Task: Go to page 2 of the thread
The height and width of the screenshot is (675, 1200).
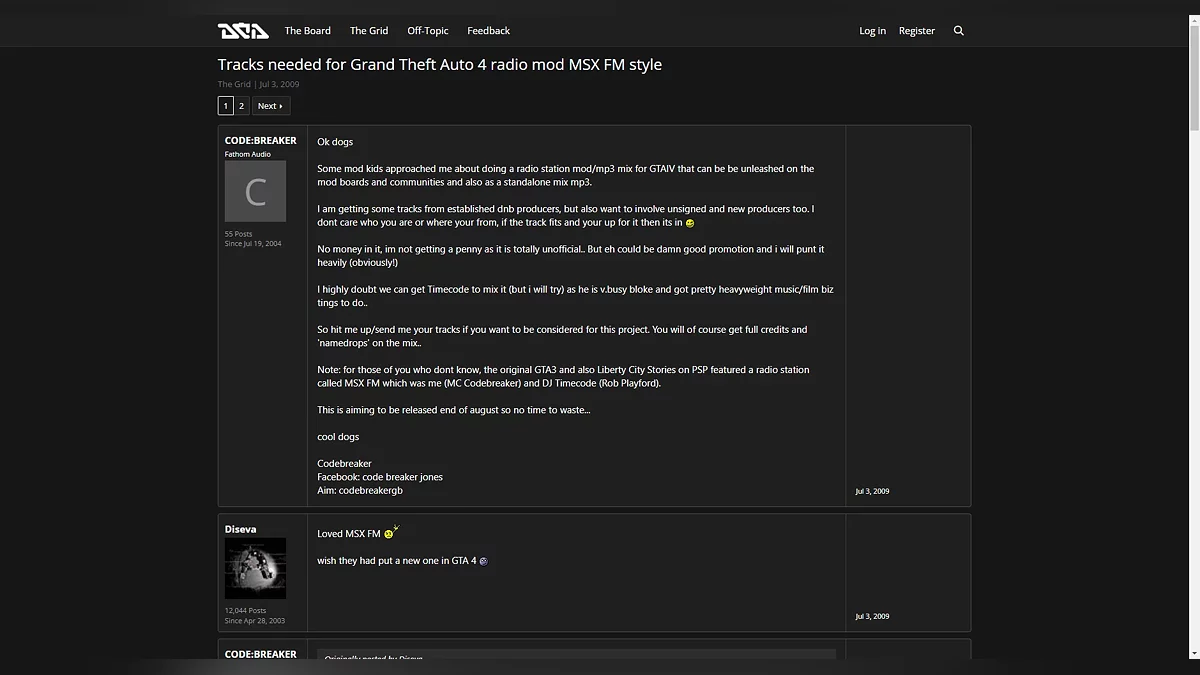Action: pos(241,106)
